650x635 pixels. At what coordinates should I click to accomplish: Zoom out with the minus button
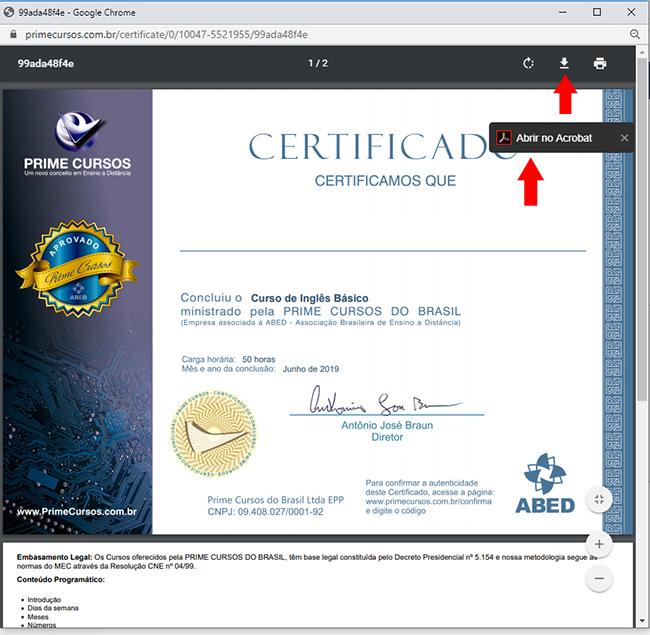(598, 578)
